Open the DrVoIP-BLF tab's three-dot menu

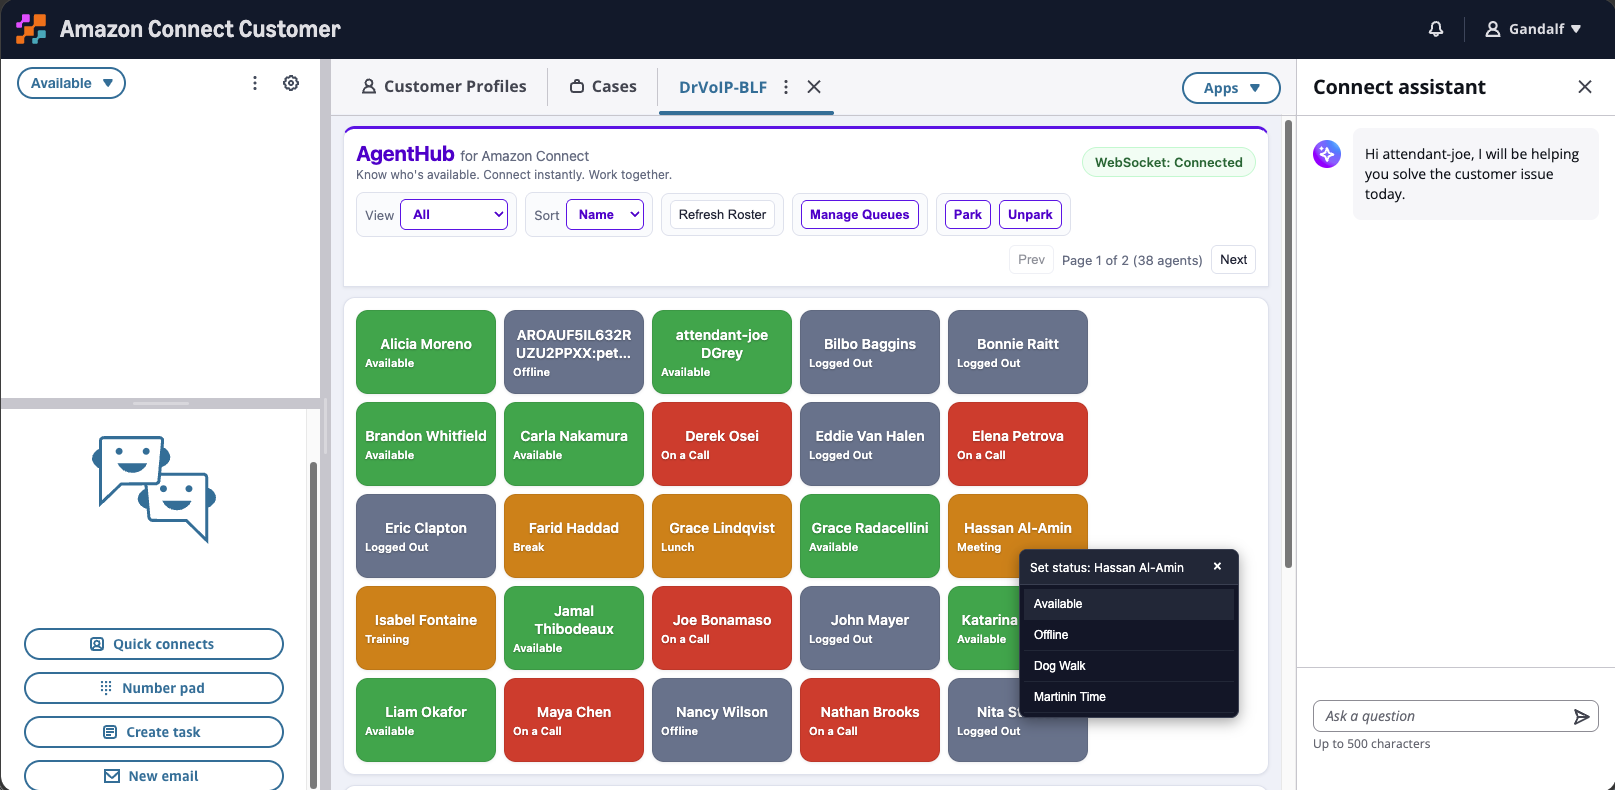(x=786, y=87)
